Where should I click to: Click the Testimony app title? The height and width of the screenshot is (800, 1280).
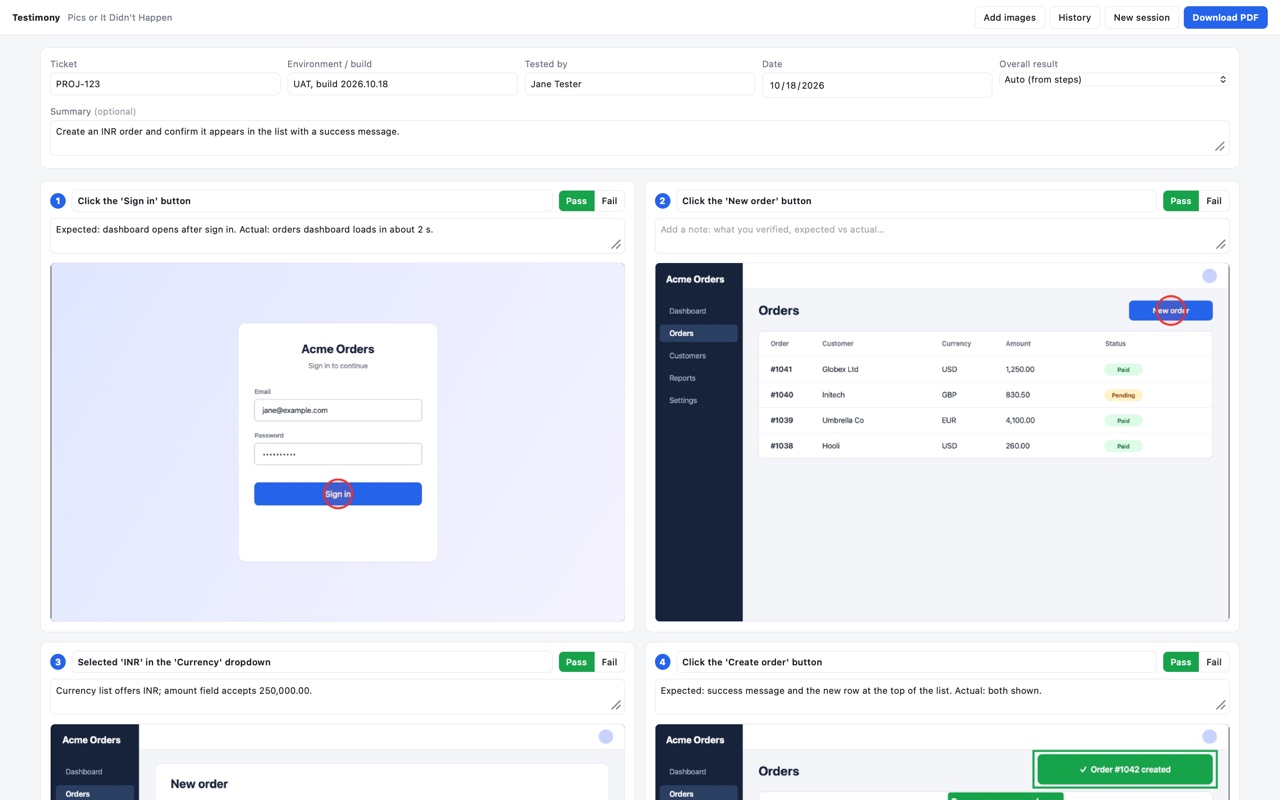(x=36, y=17)
